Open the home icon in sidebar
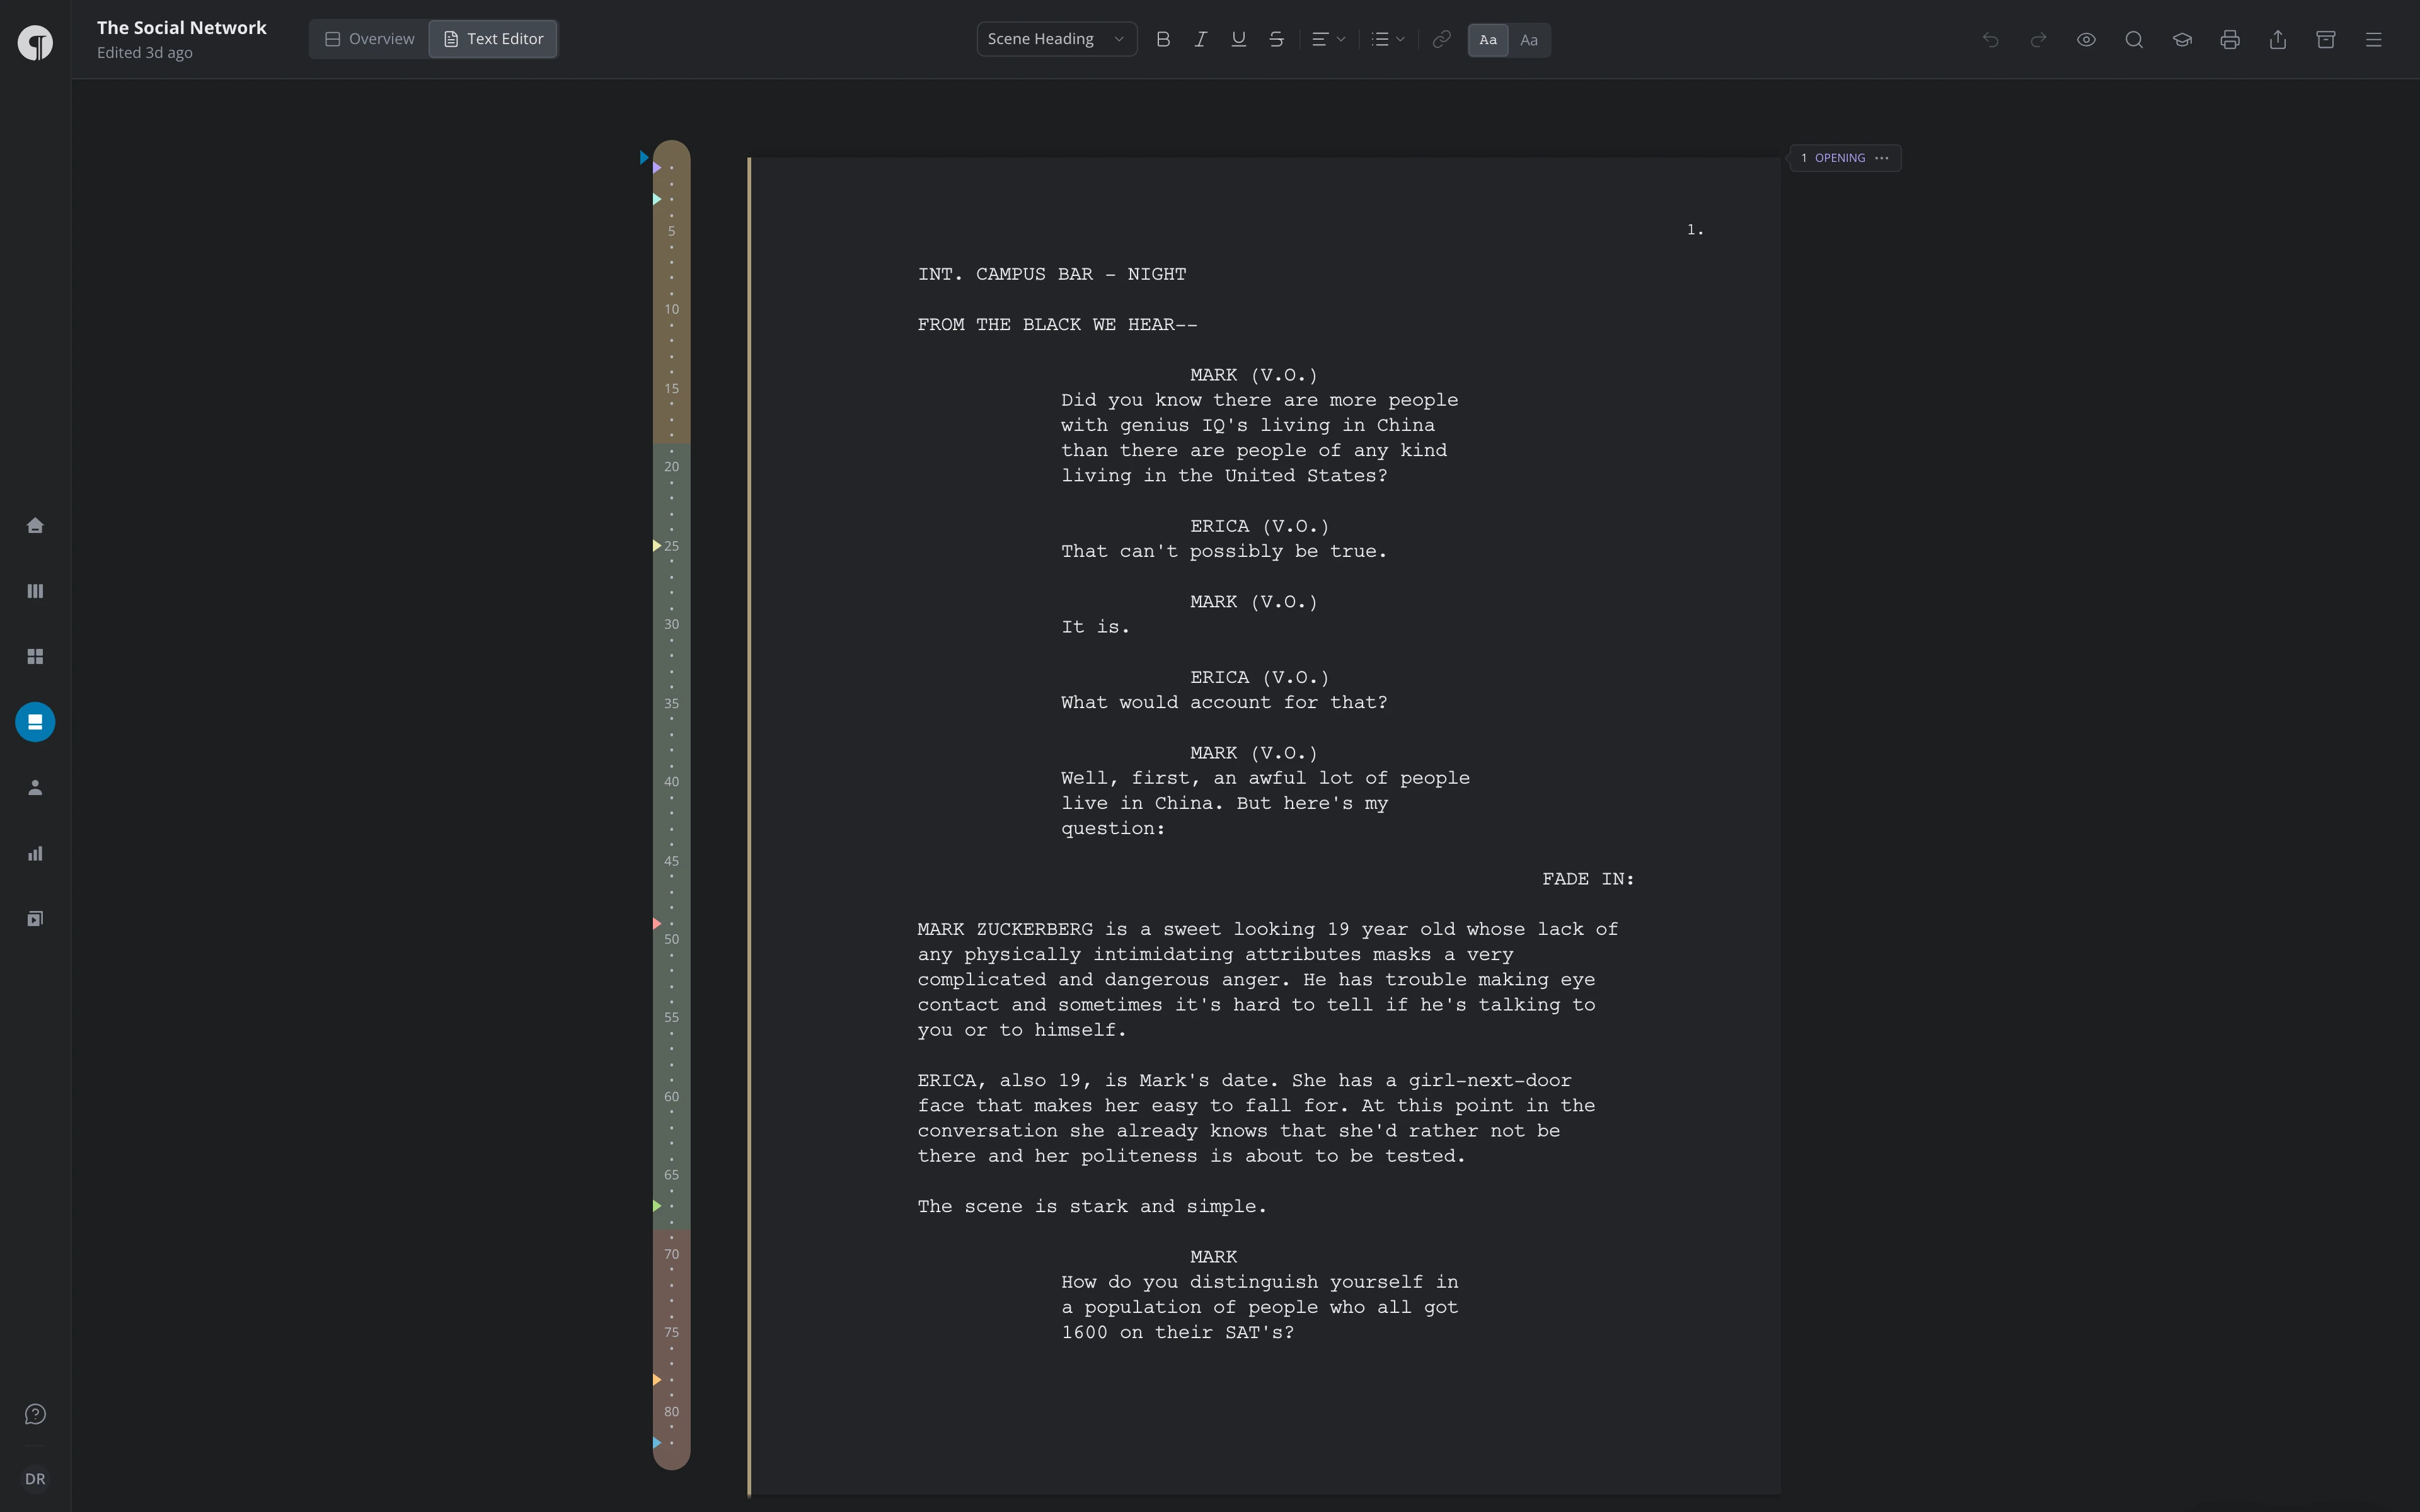This screenshot has width=2420, height=1512. point(35,525)
